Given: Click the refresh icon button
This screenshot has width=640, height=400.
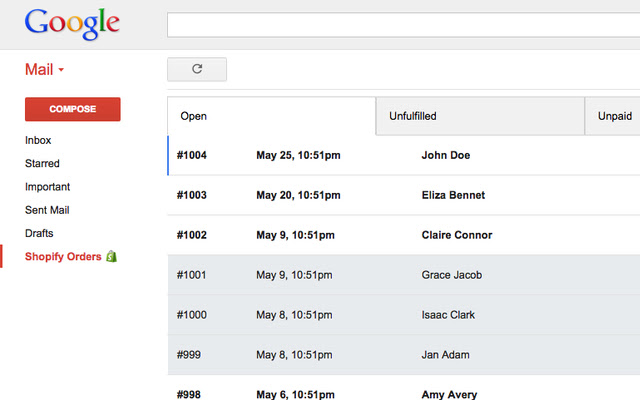Looking at the screenshot, I should (197, 69).
